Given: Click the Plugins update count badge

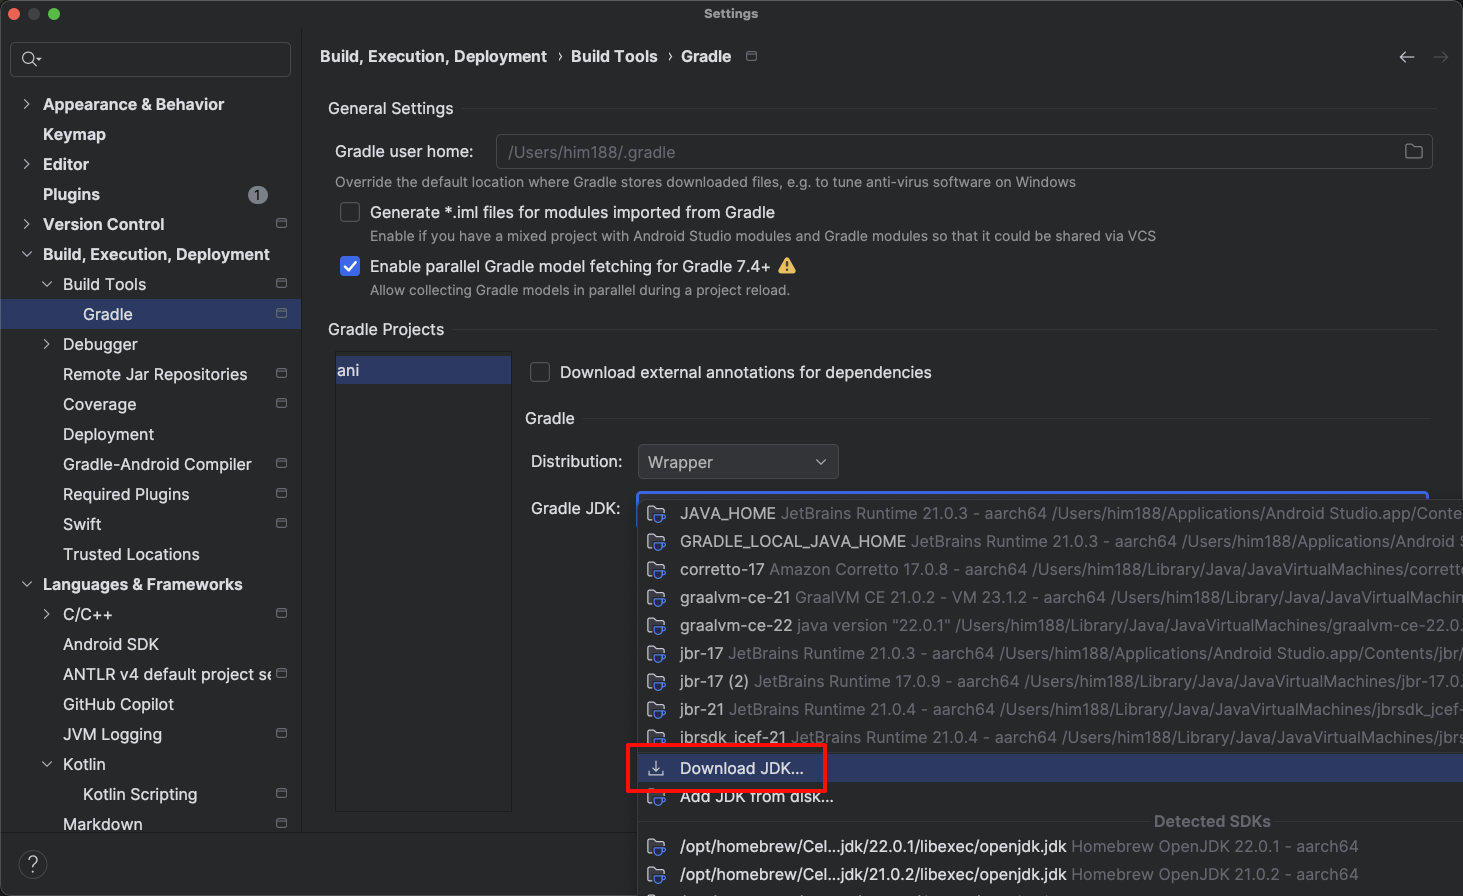Looking at the screenshot, I should pyautogui.click(x=258, y=195).
